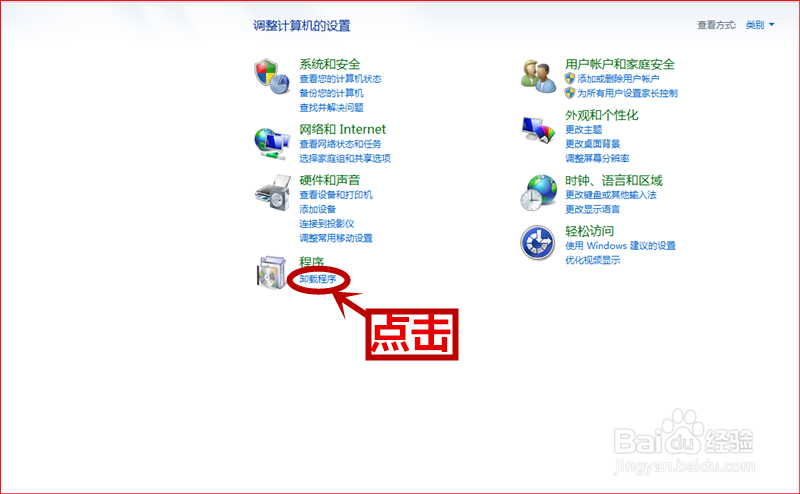Click 备份您的计算机 link
Viewport: 800px width, 494px height.
point(331,93)
